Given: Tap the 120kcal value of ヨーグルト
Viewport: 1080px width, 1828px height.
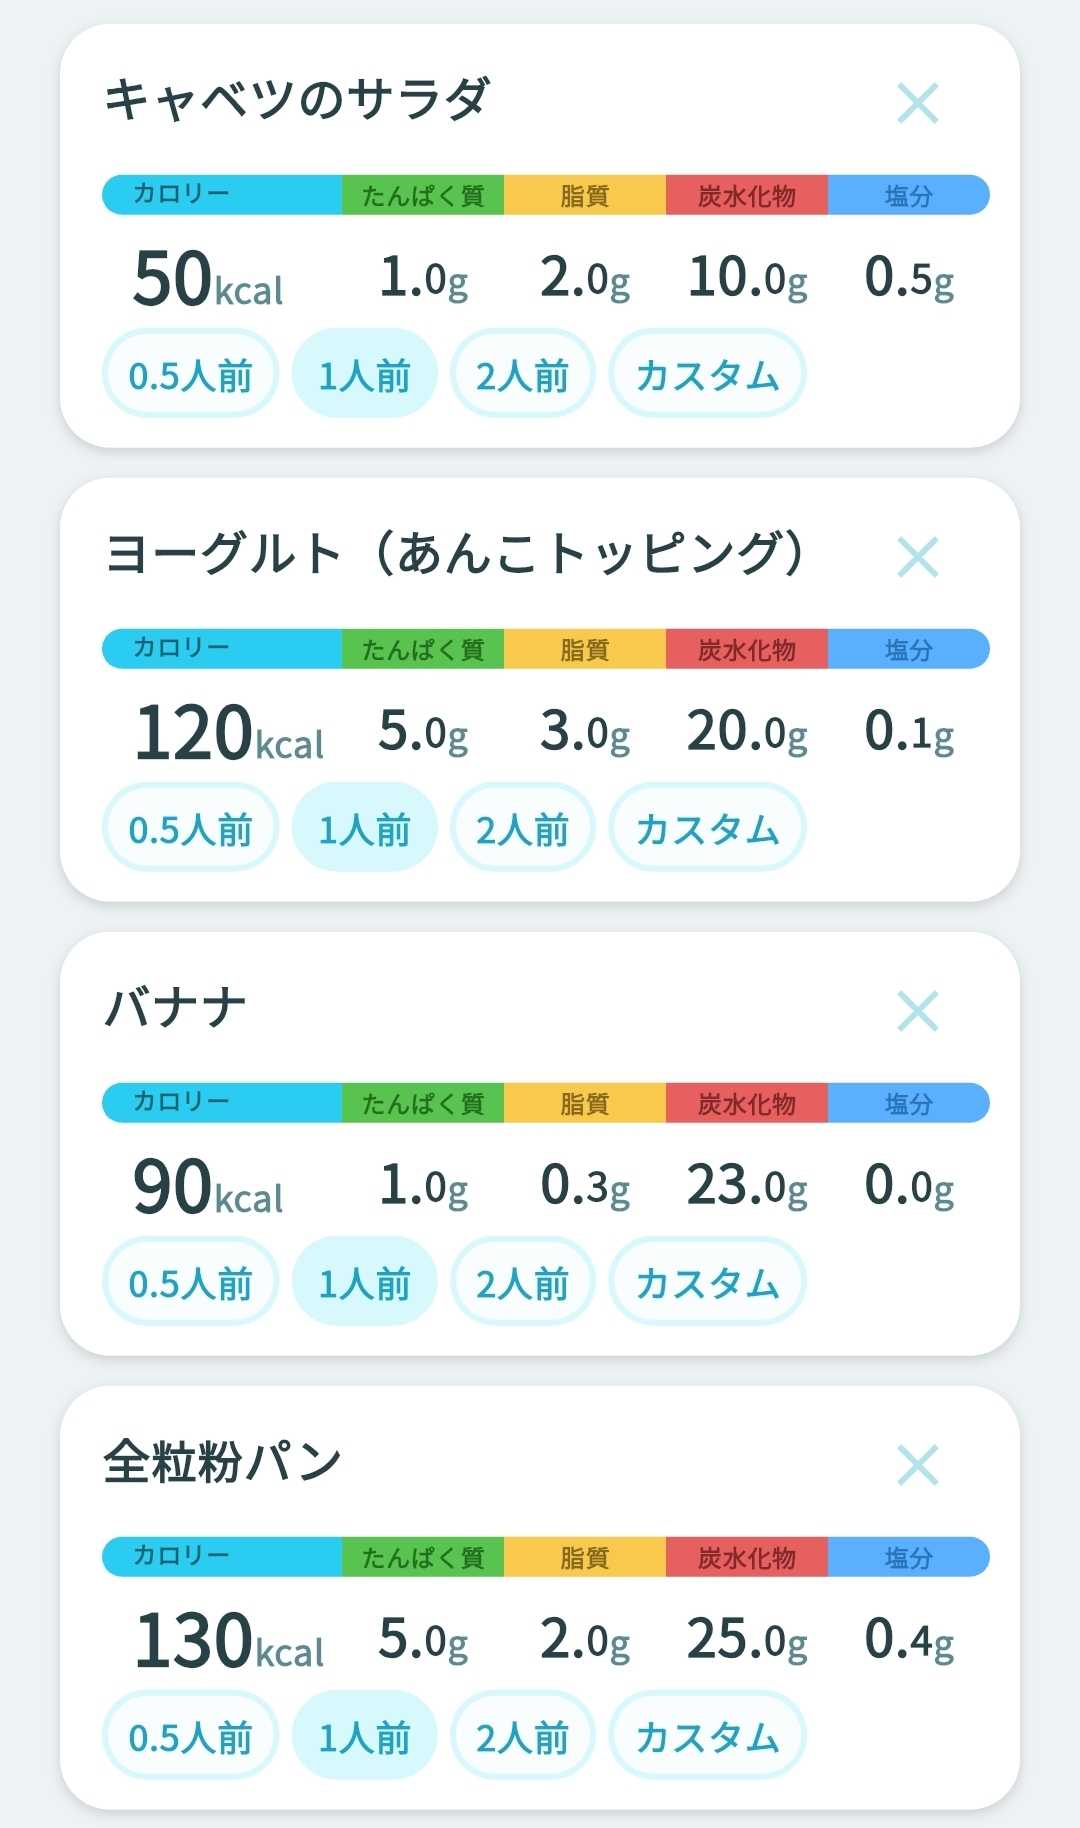Looking at the screenshot, I should (x=229, y=732).
